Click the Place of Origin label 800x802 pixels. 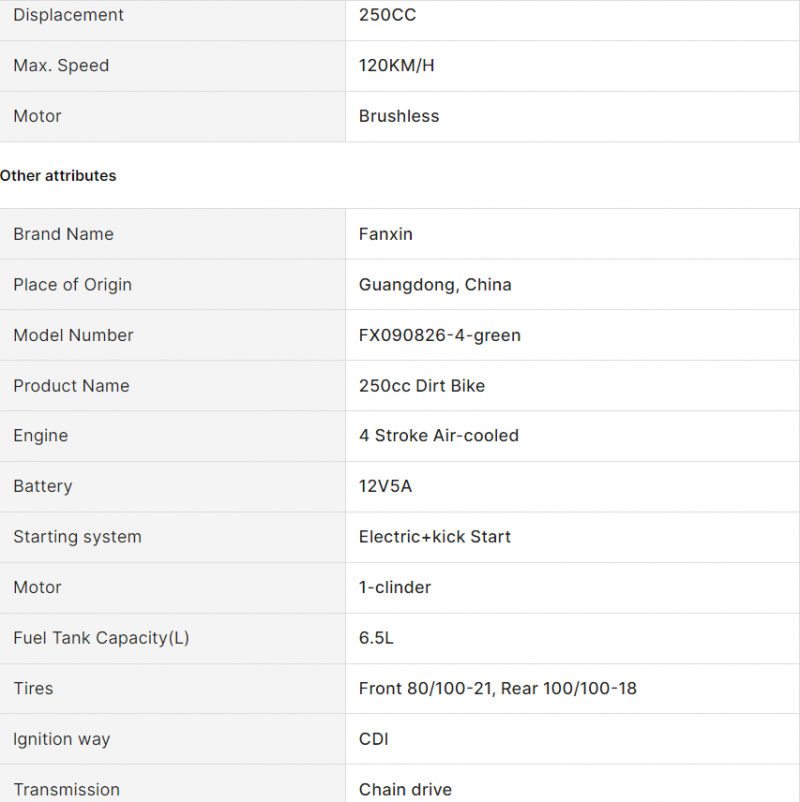tap(72, 284)
